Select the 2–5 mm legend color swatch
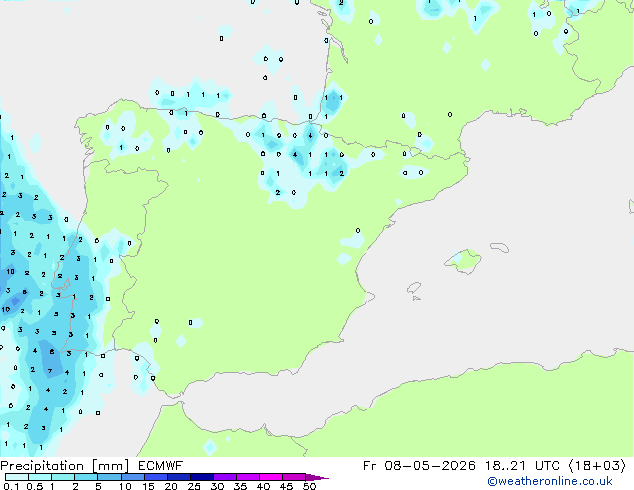The width and height of the screenshot is (634, 490). [x=86, y=477]
